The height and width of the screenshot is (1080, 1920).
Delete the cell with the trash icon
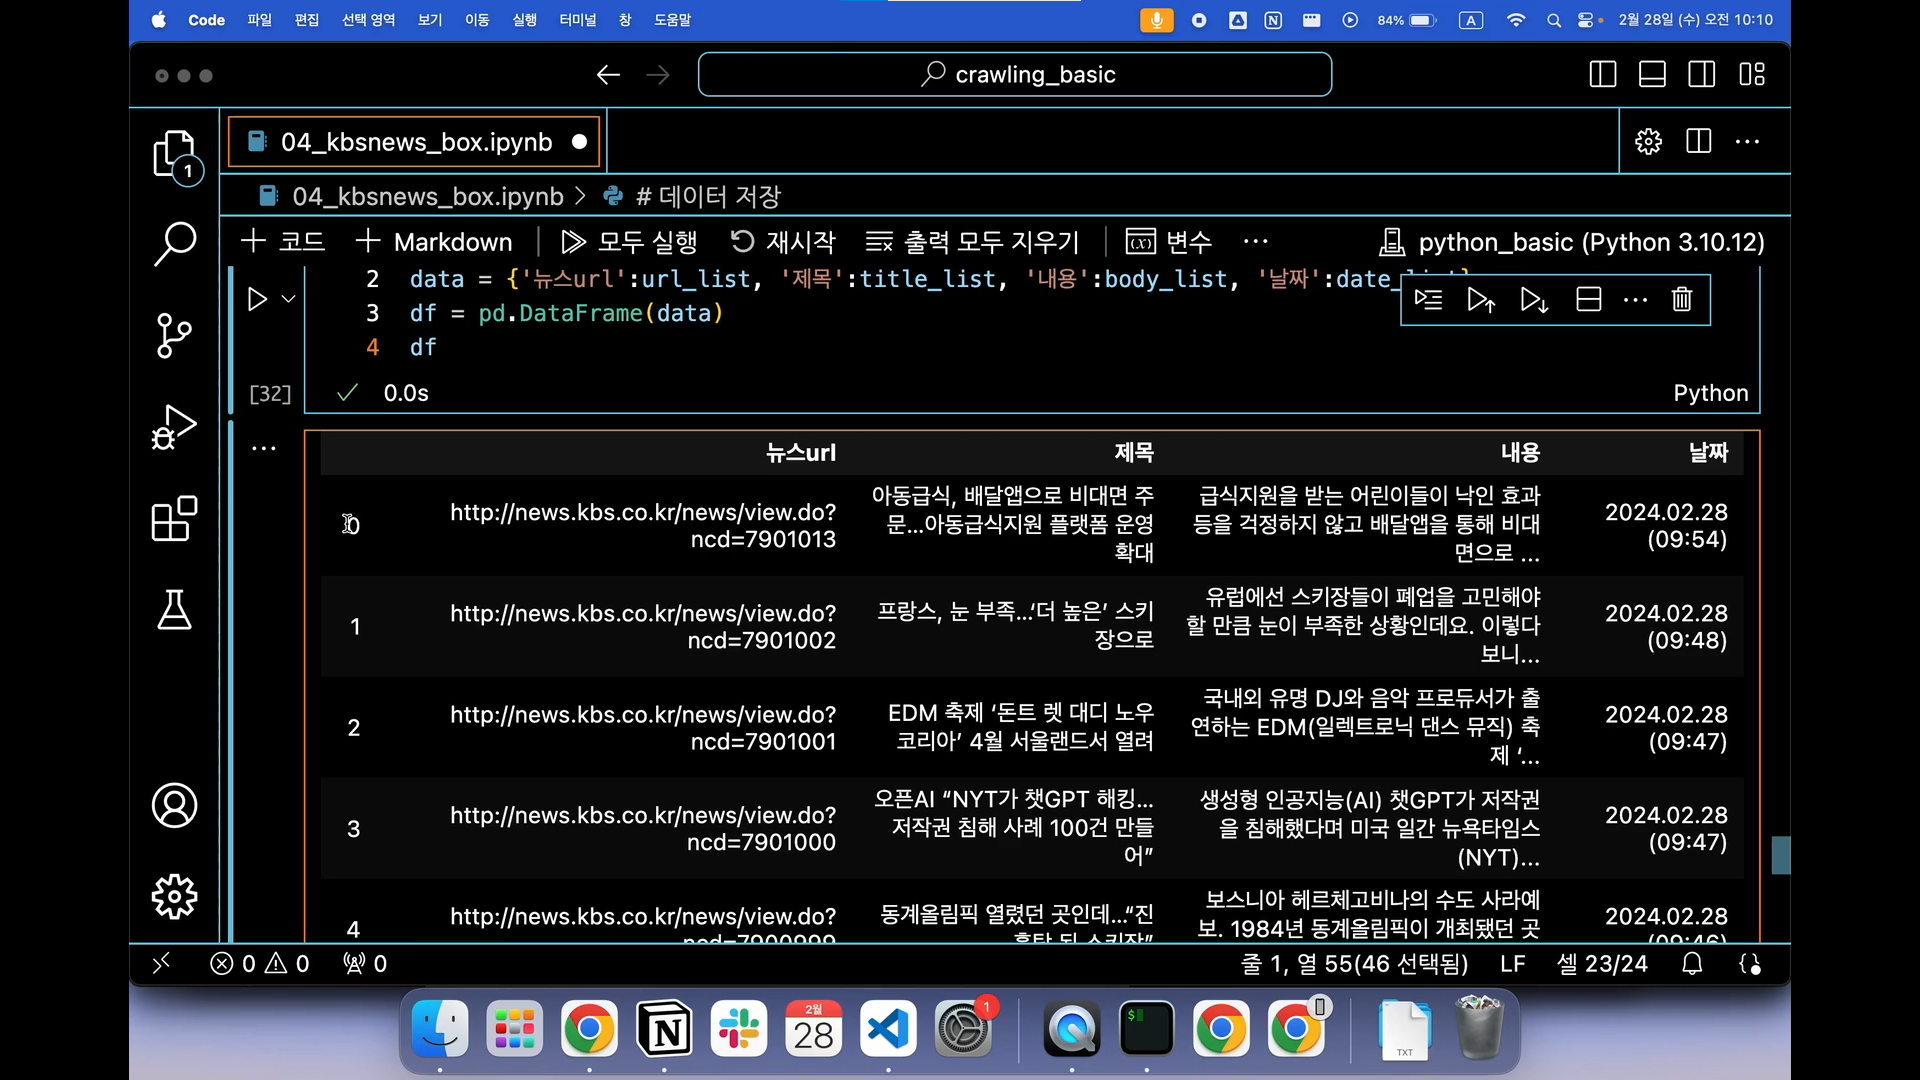pos(1682,300)
